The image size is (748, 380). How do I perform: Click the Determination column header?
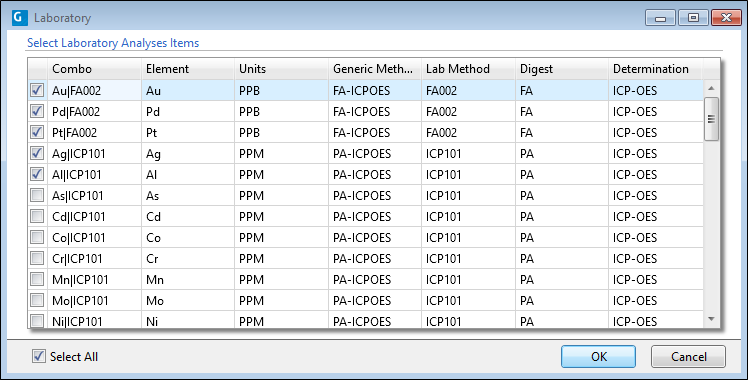(x=655, y=69)
